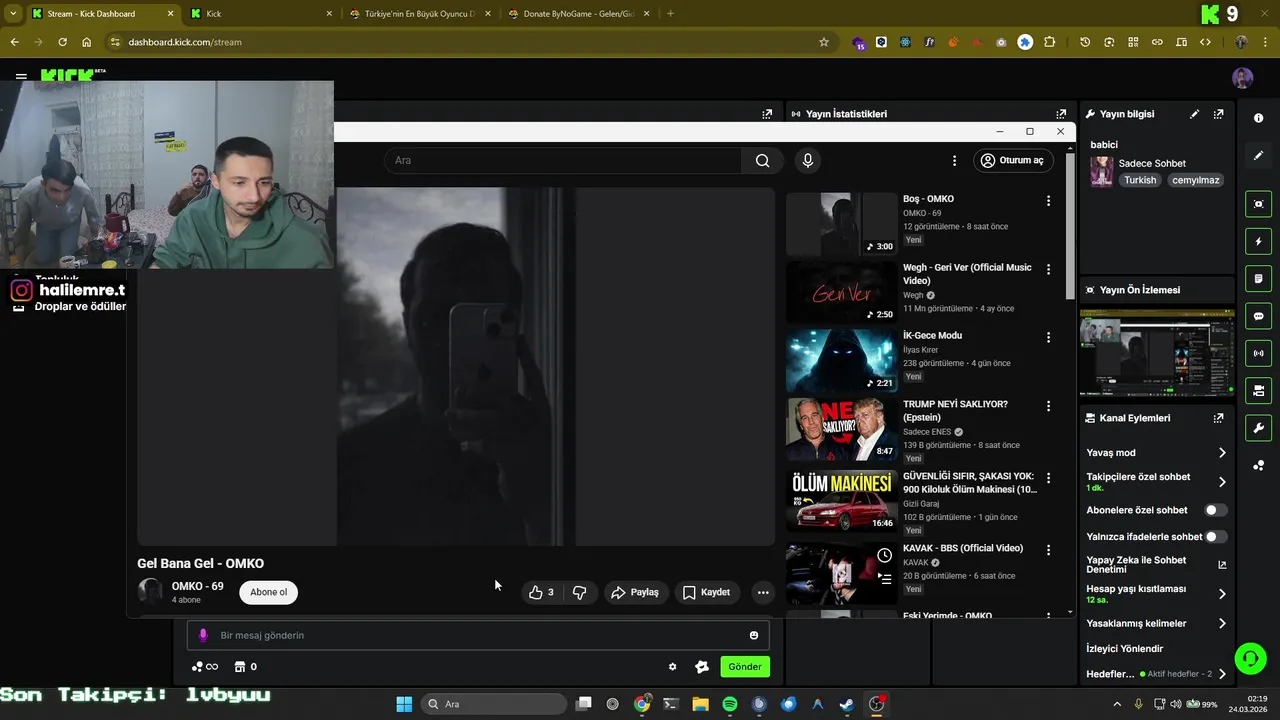Toggle Abonelere özel sohbet switch

coord(1215,510)
